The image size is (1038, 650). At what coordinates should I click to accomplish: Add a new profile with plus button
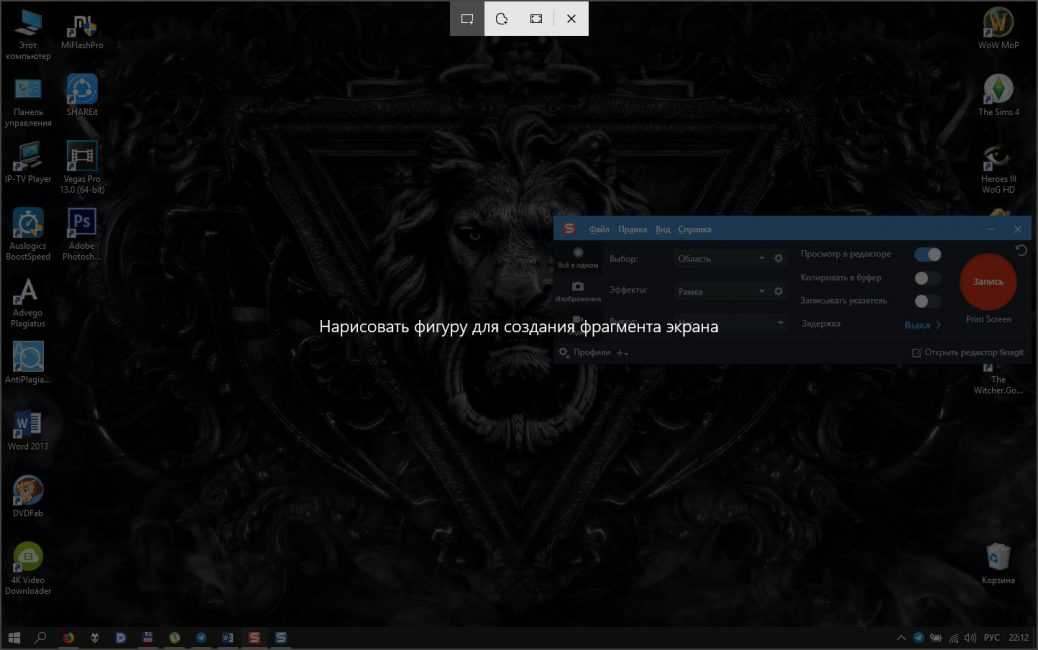[x=622, y=353]
